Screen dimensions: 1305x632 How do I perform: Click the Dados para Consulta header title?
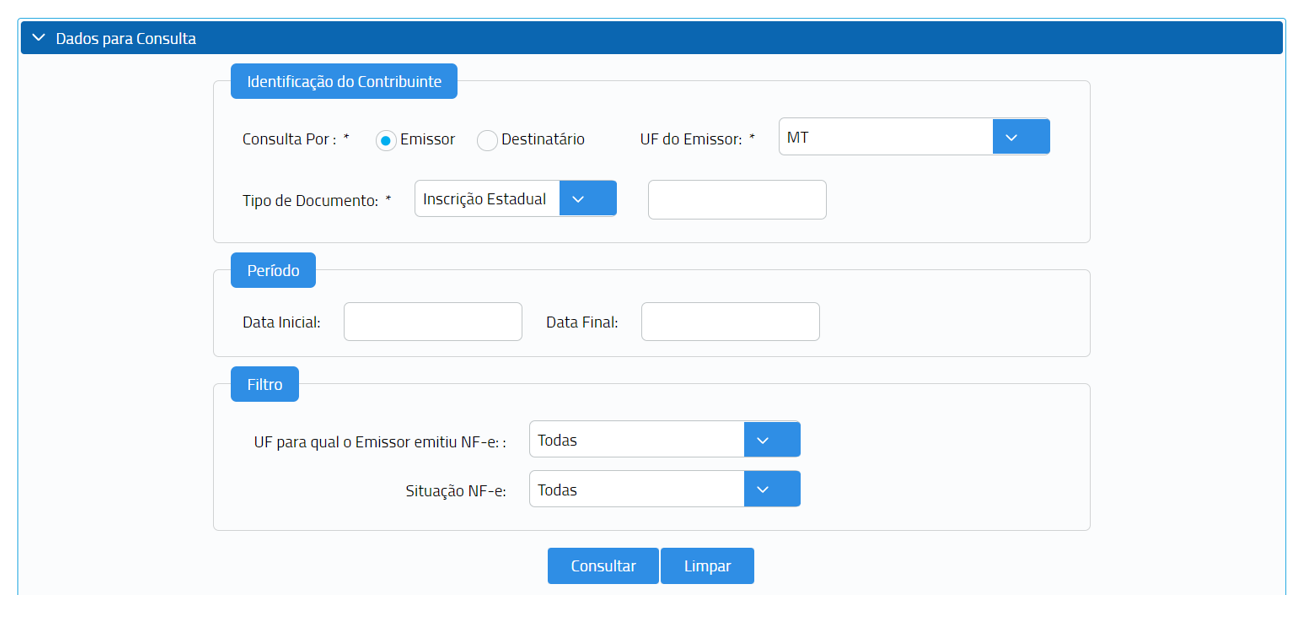click(126, 38)
